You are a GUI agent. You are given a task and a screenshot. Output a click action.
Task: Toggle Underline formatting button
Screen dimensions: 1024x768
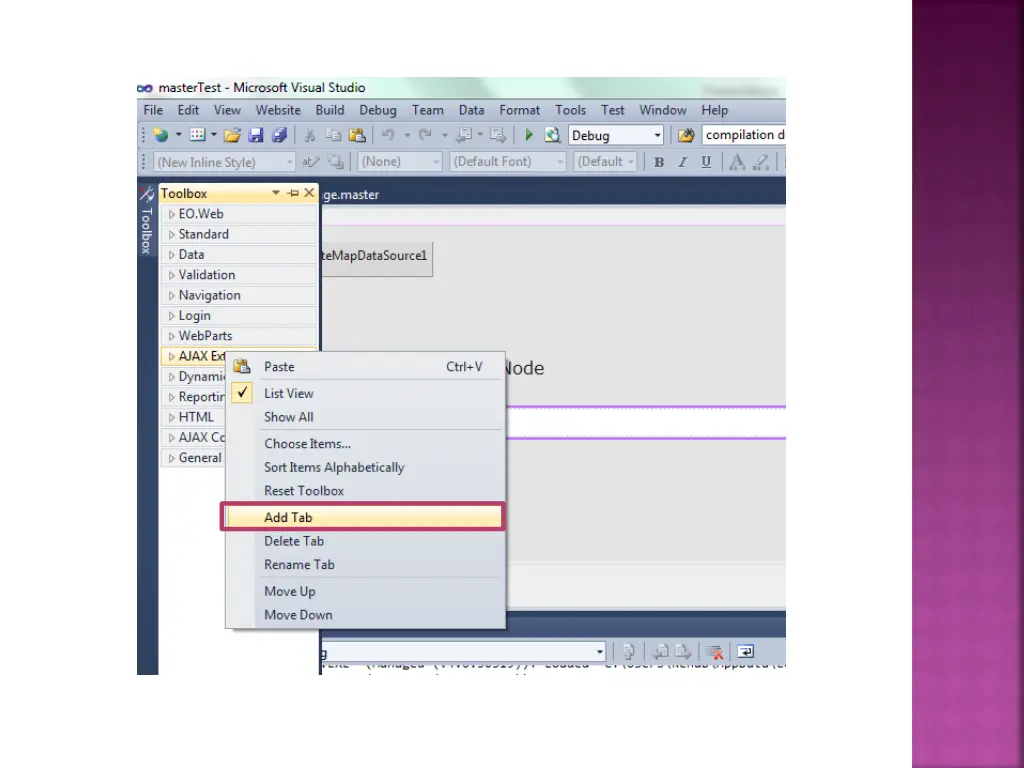pyautogui.click(x=706, y=162)
